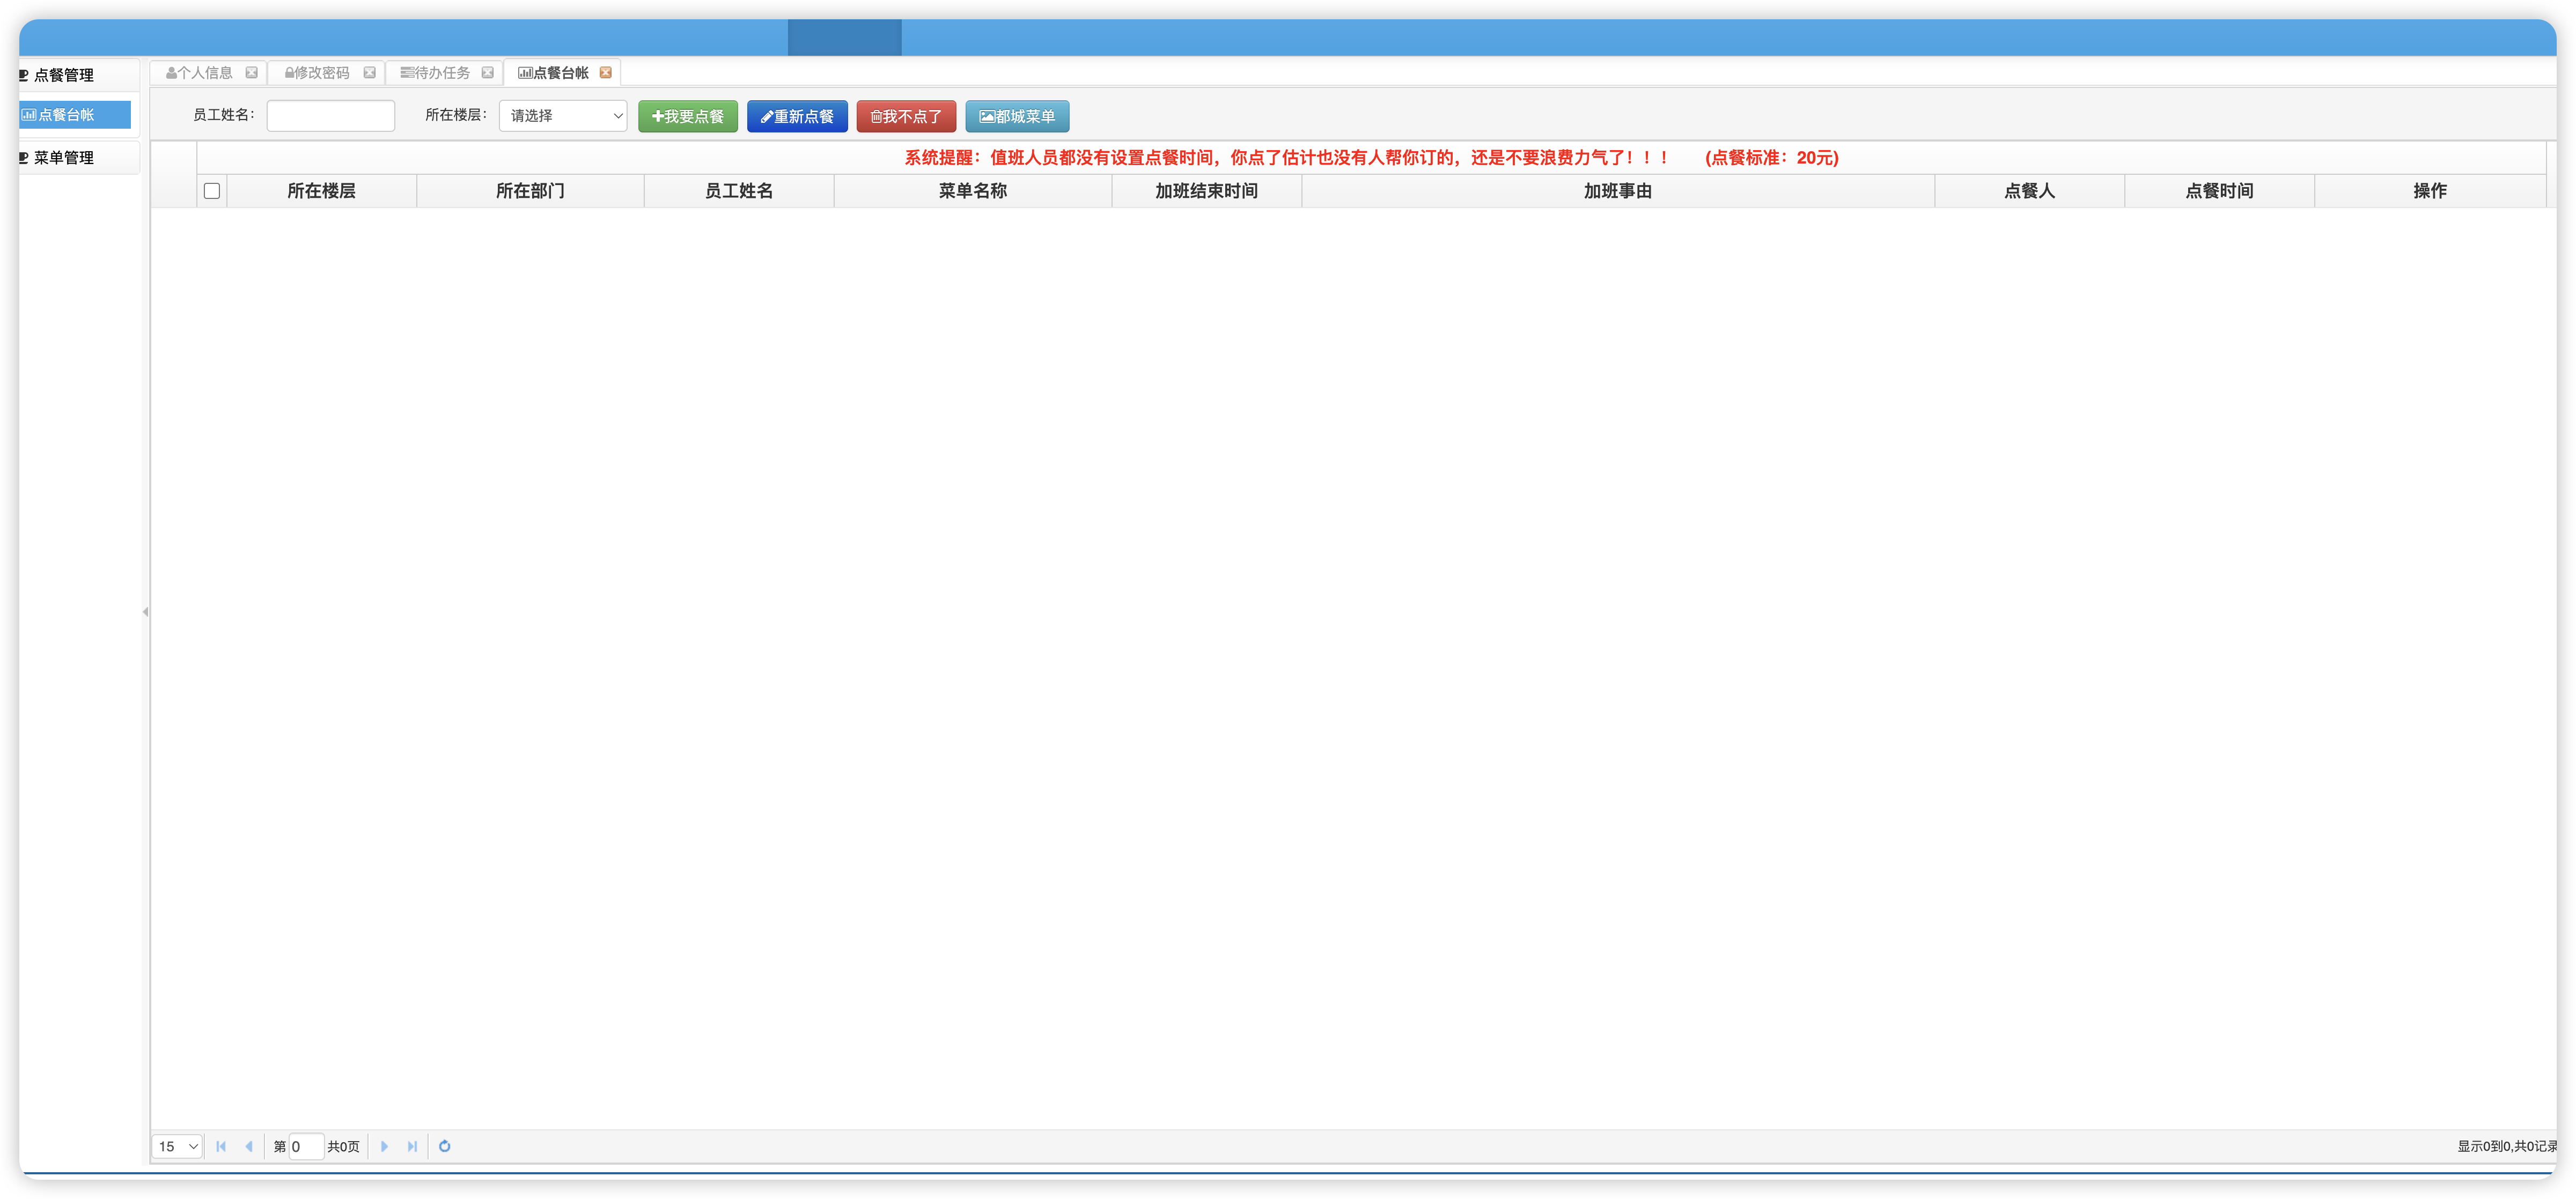Viewport: 2576px width, 1199px height.
Task: Click the page number input field
Action: (306, 1146)
